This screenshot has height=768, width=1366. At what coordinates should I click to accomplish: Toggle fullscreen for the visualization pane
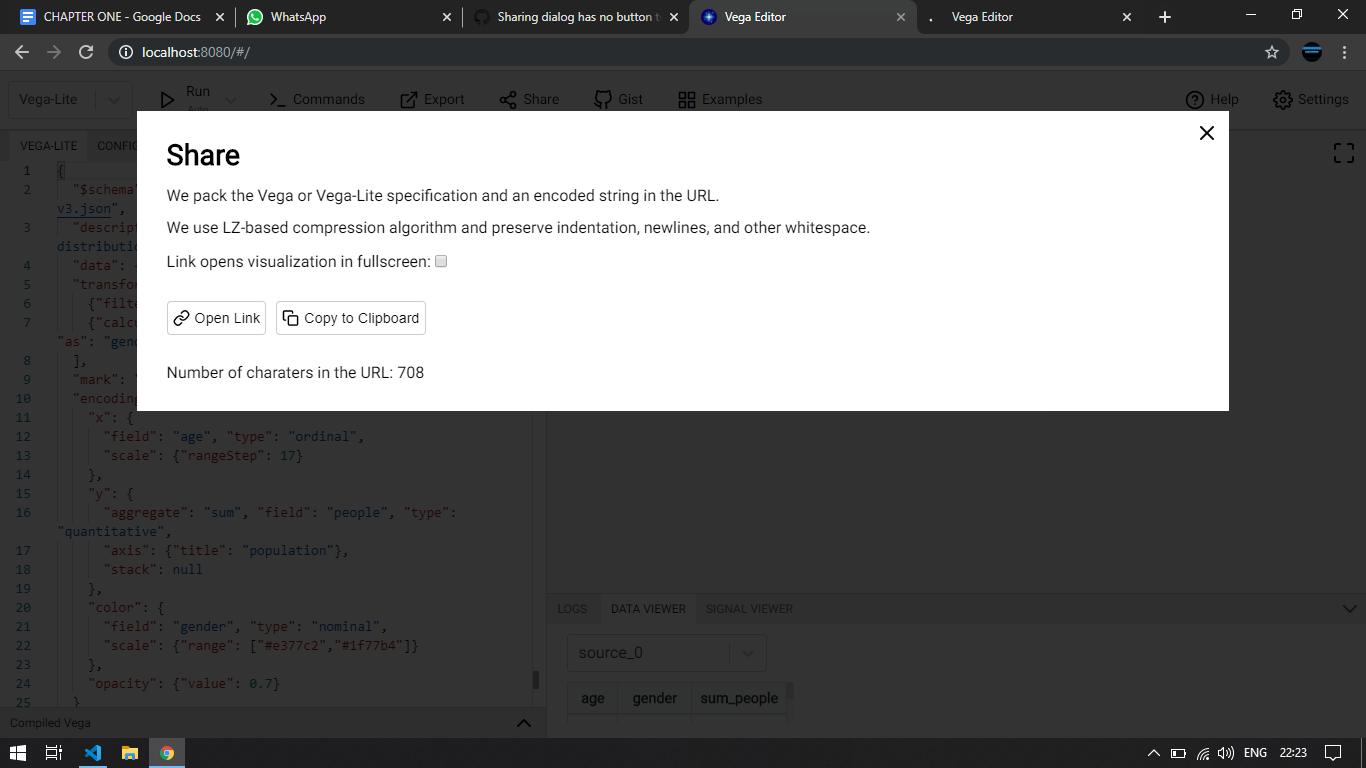tap(1344, 152)
